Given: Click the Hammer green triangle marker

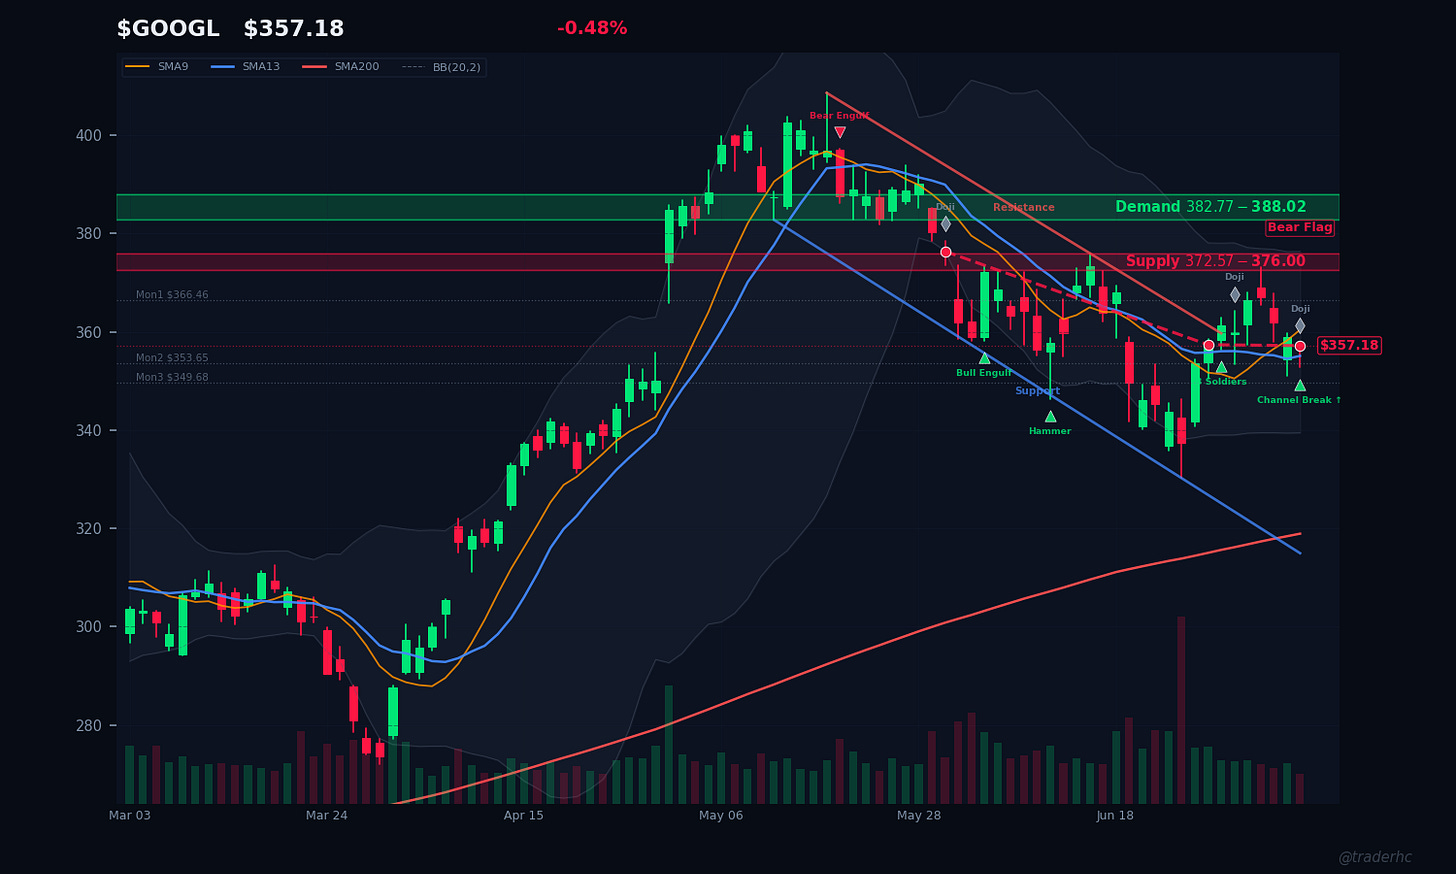Looking at the screenshot, I should pyautogui.click(x=1050, y=417).
